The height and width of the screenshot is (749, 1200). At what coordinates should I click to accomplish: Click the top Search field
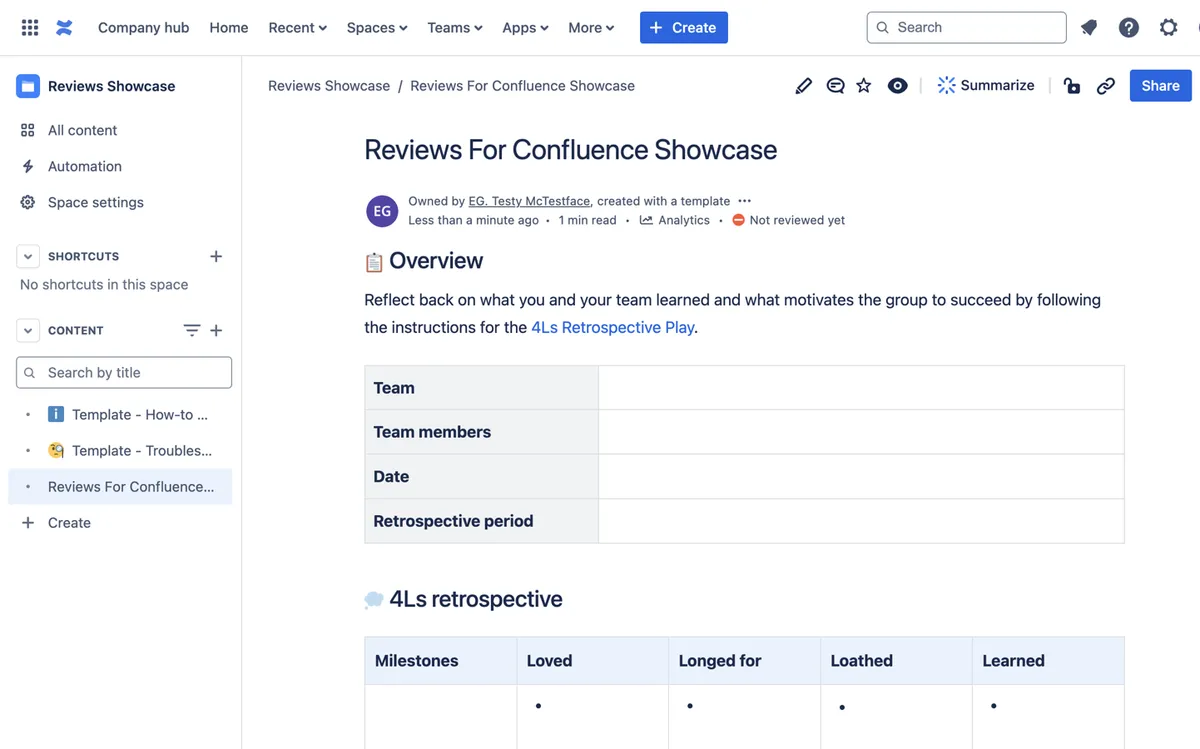966,28
